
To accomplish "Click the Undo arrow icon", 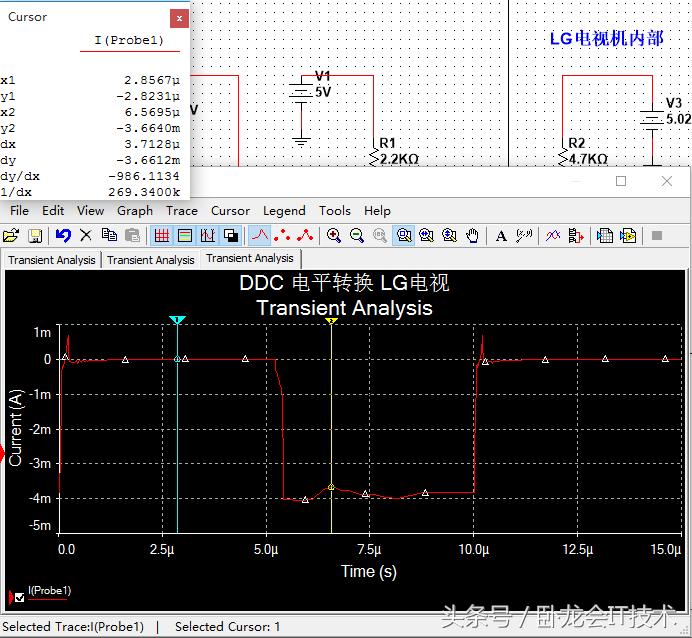I will click(63, 236).
